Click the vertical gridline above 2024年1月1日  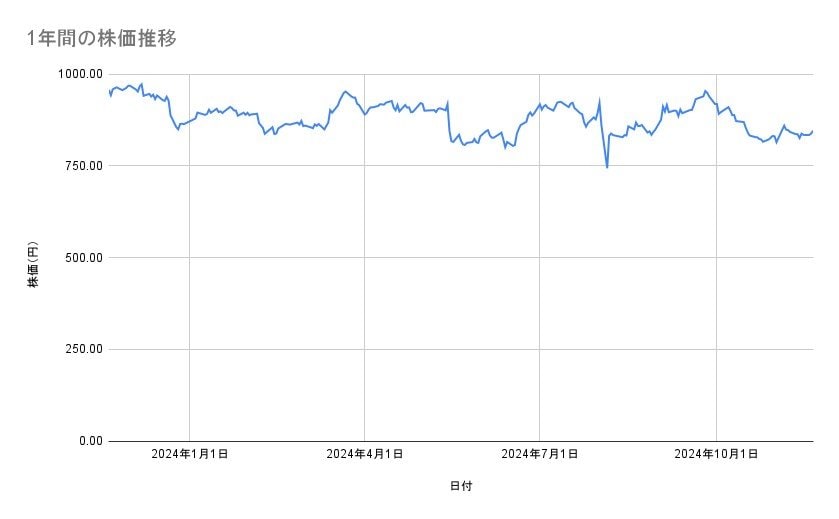click(190, 300)
